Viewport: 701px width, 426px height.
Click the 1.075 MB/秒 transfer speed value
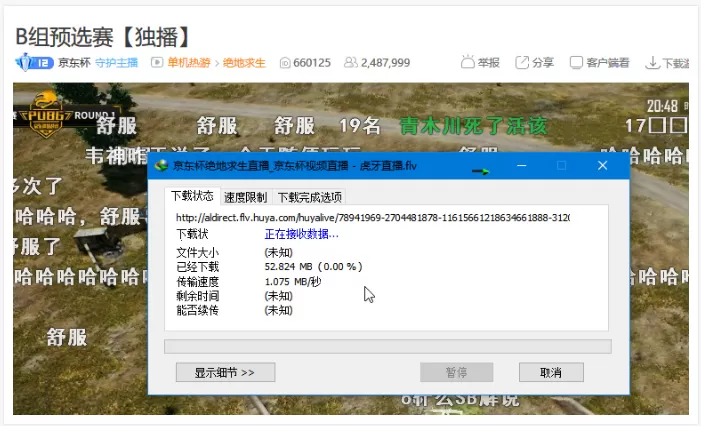click(293, 282)
